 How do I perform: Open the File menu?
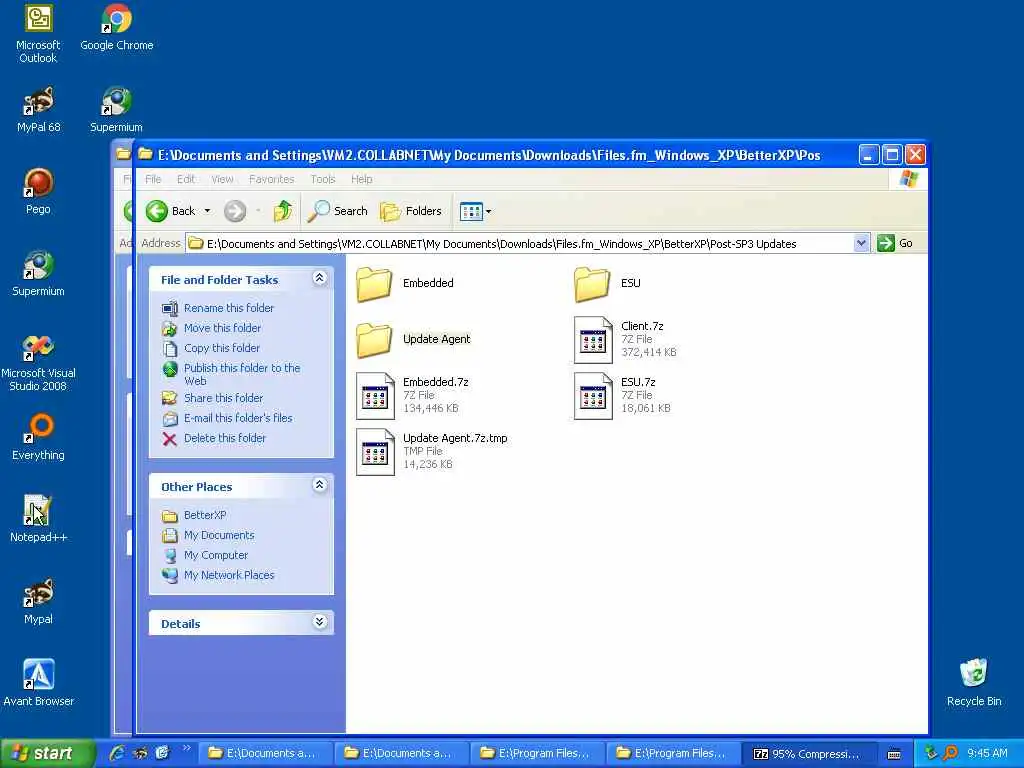pyautogui.click(x=153, y=179)
